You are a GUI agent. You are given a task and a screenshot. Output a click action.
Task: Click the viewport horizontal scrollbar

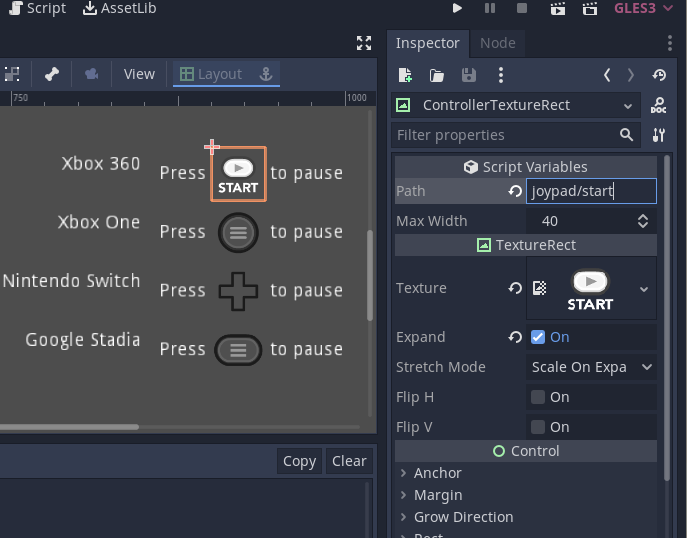coord(69,427)
